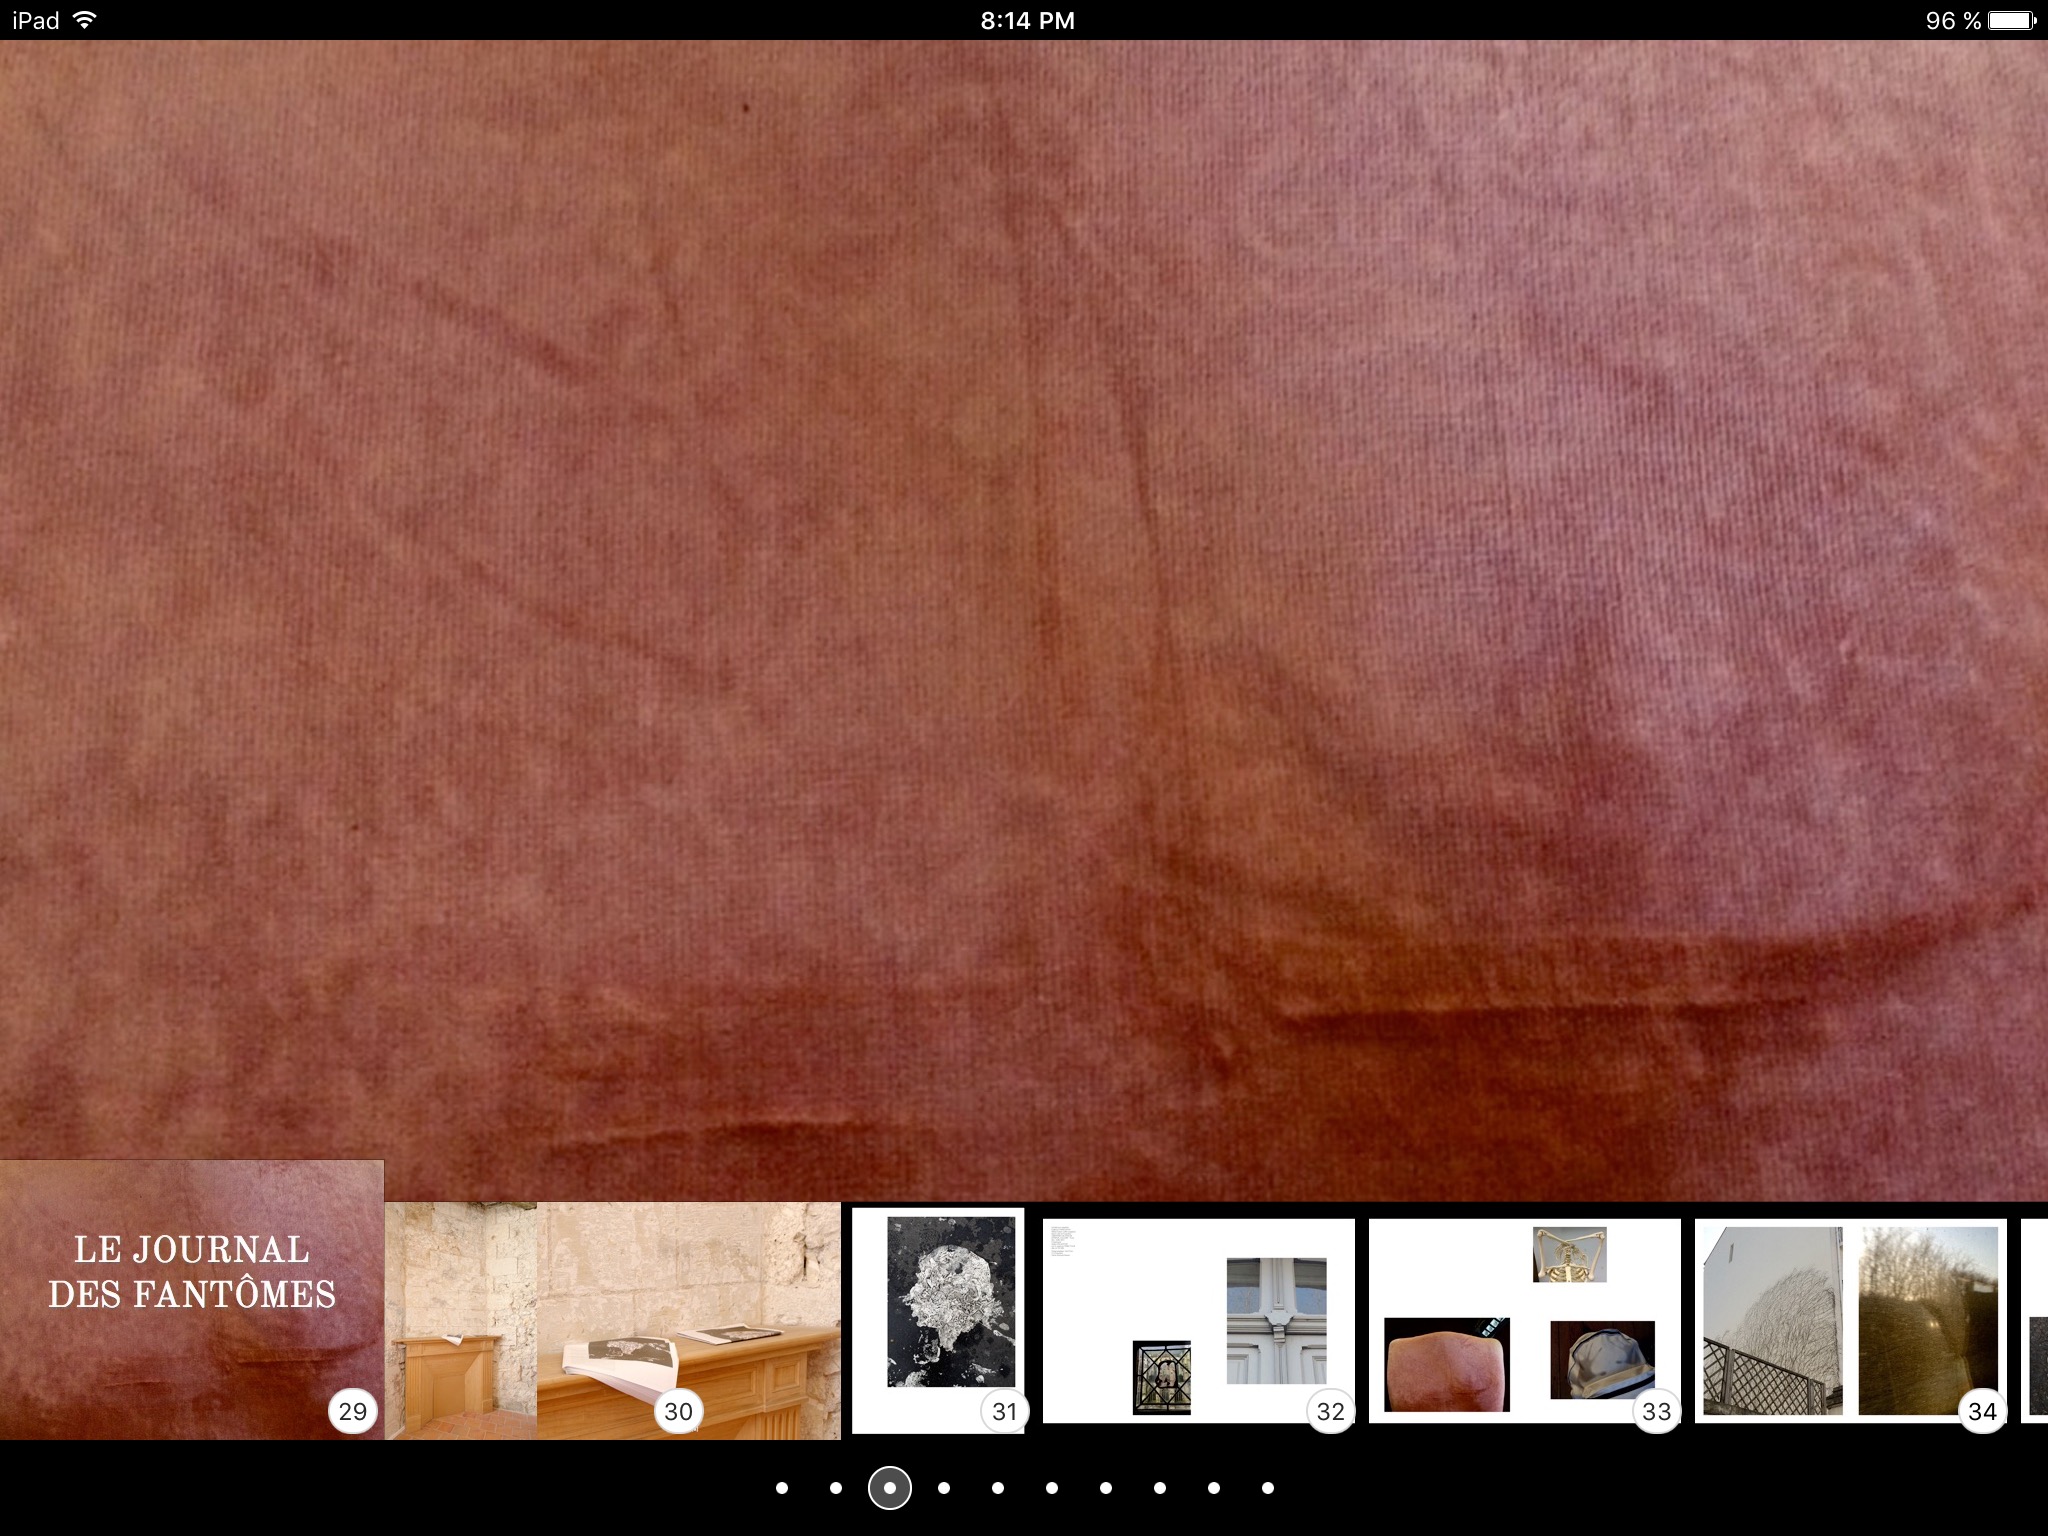This screenshot has height=1536, width=2048.
Task: Select the fifth page indicator dot
Action: pos(998,1488)
